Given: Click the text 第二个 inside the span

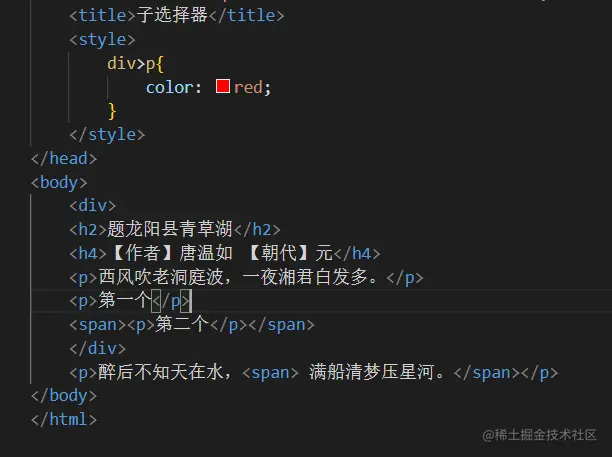Looking at the screenshot, I should coord(181,324).
